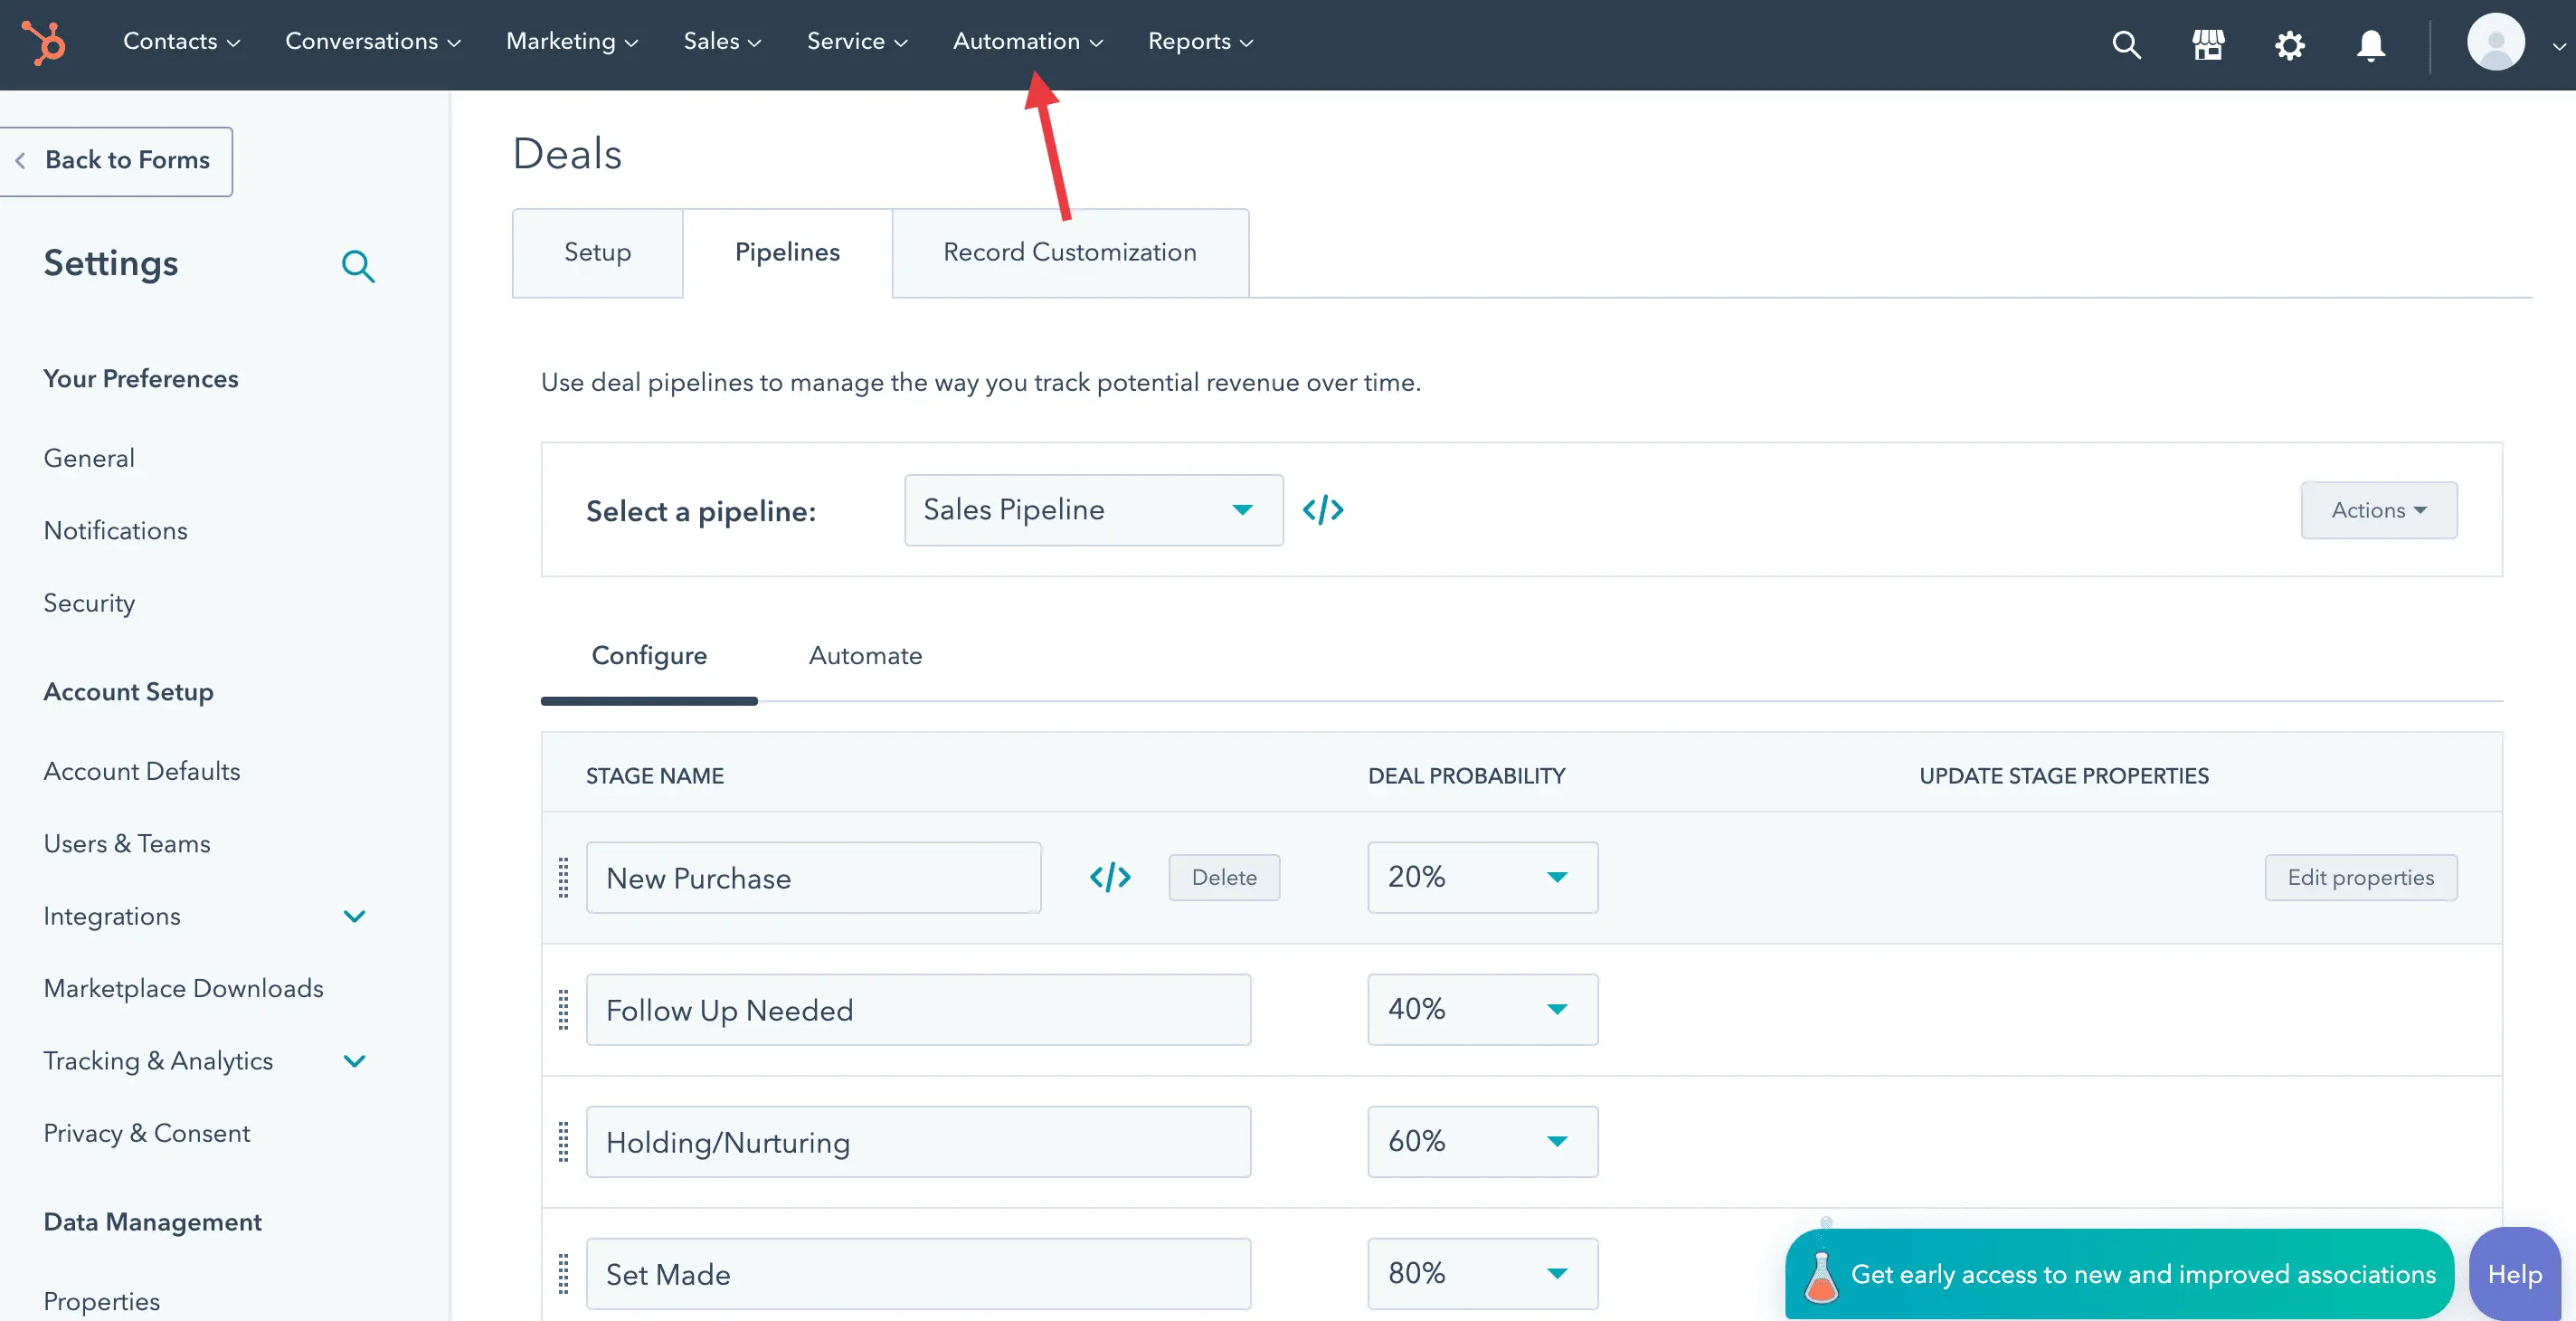Click the drag handle for Follow Up Needed
The height and width of the screenshot is (1321, 2576).
[563, 1009]
